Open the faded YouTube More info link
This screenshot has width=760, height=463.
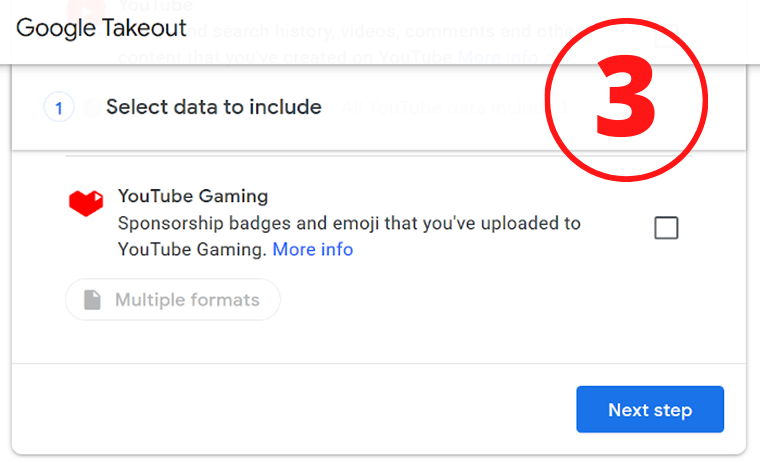[498, 57]
